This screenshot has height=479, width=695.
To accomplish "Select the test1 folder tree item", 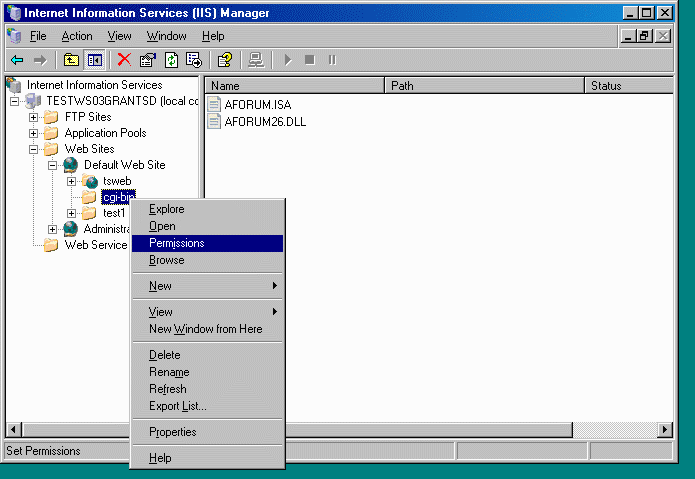I will click(x=114, y=213).
